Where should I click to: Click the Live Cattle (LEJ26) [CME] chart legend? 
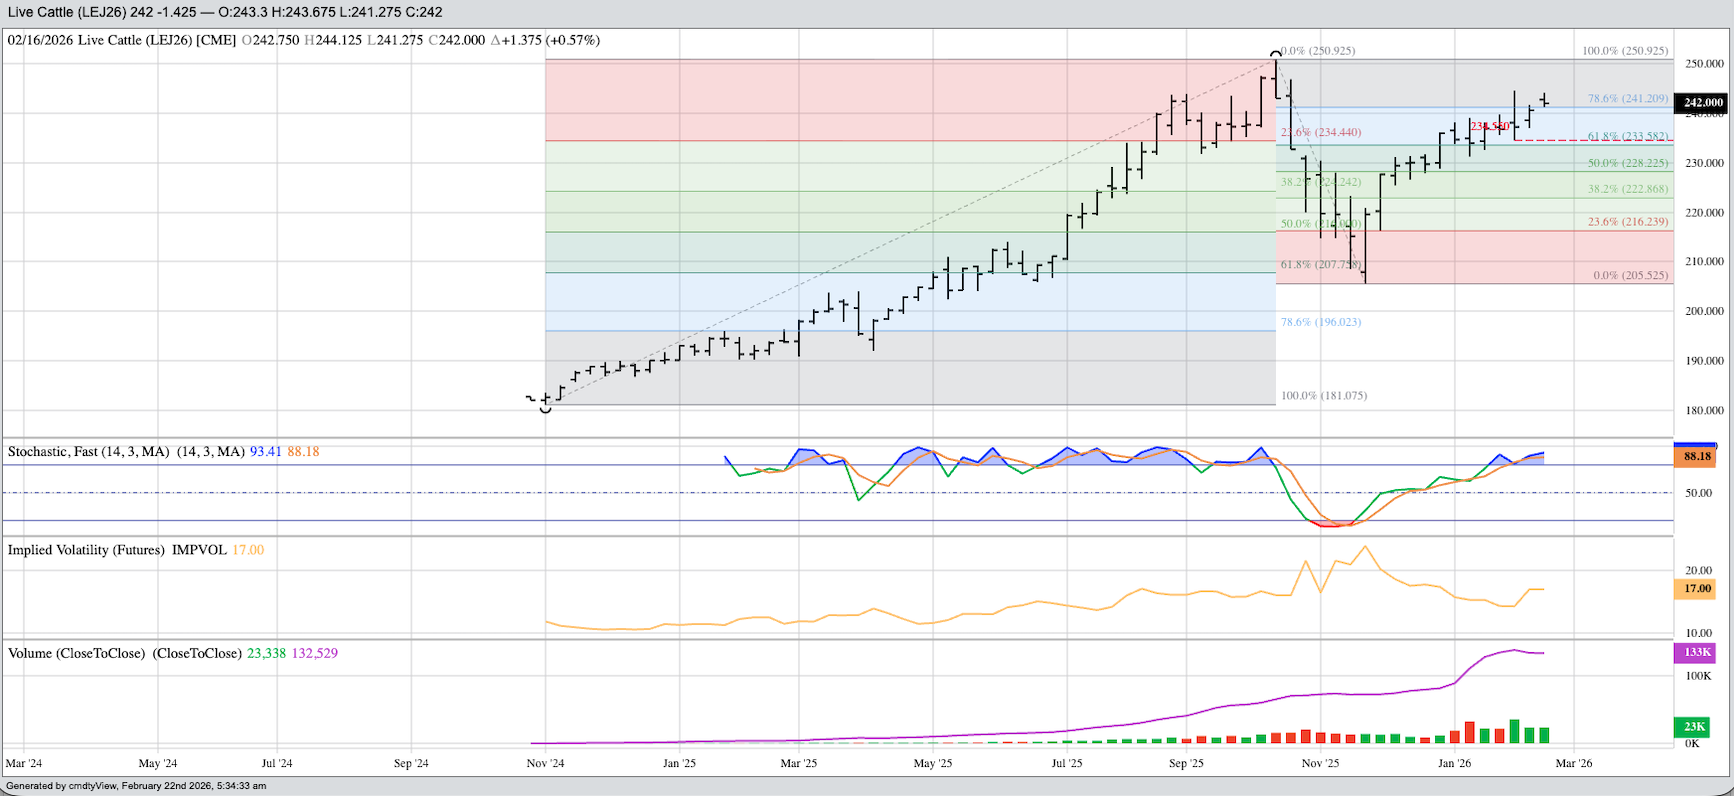coord(122,40)
